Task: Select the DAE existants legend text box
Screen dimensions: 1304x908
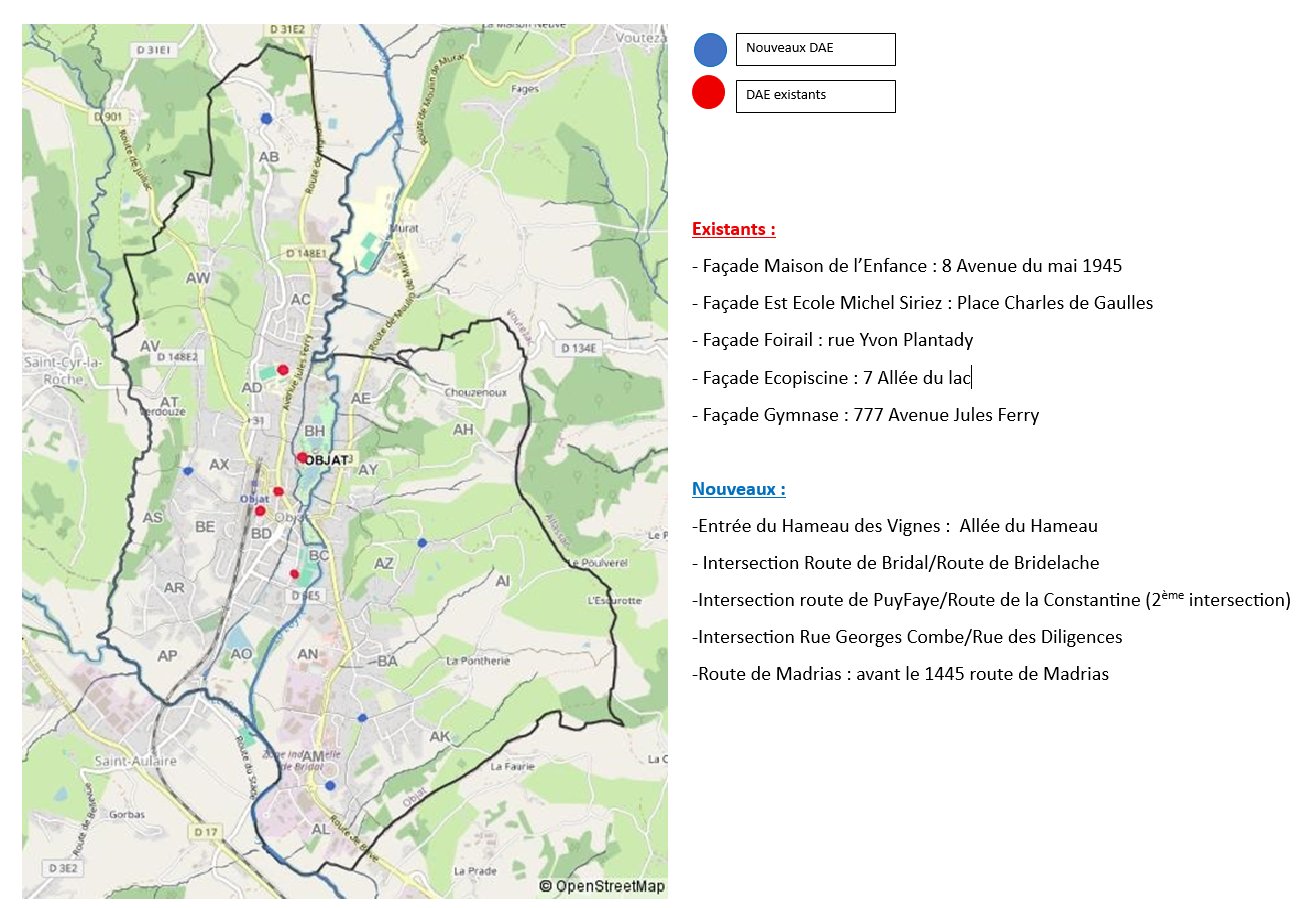Action: coord(815,96)
